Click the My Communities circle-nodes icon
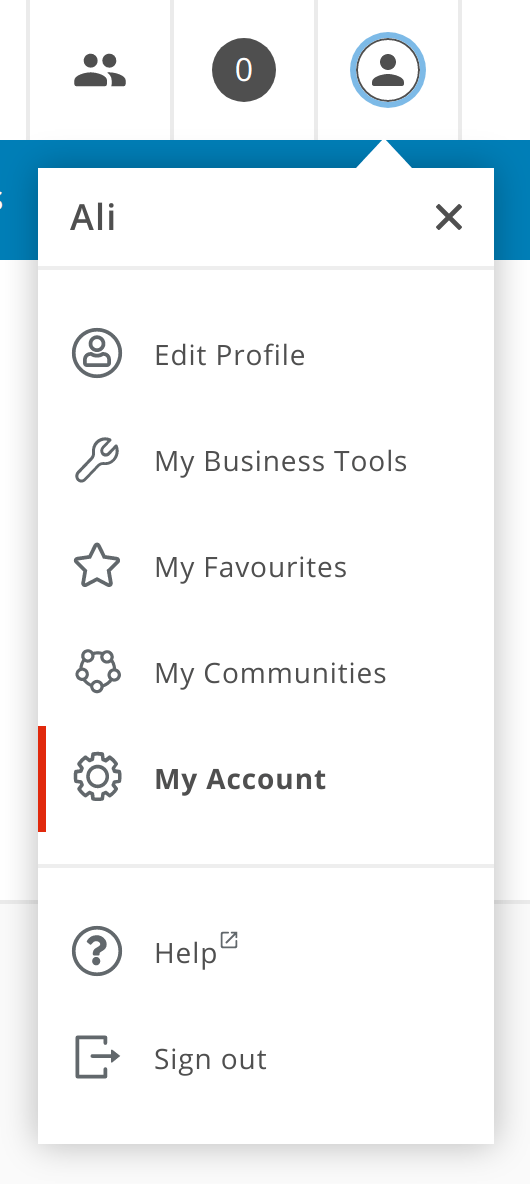Screen dimensions: 530x1184 (x=97, y=671)
